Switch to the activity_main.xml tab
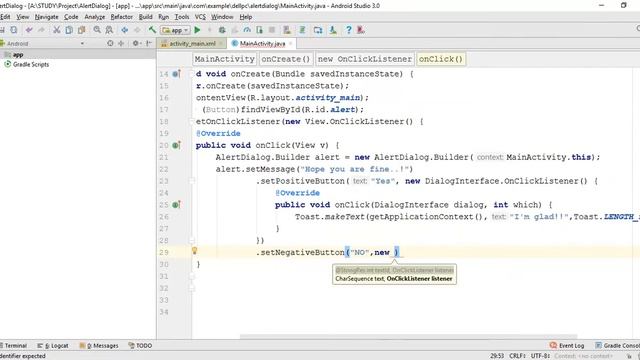Image resolution: width=640 pixels, height=360 pixels. tap(192, 43)
